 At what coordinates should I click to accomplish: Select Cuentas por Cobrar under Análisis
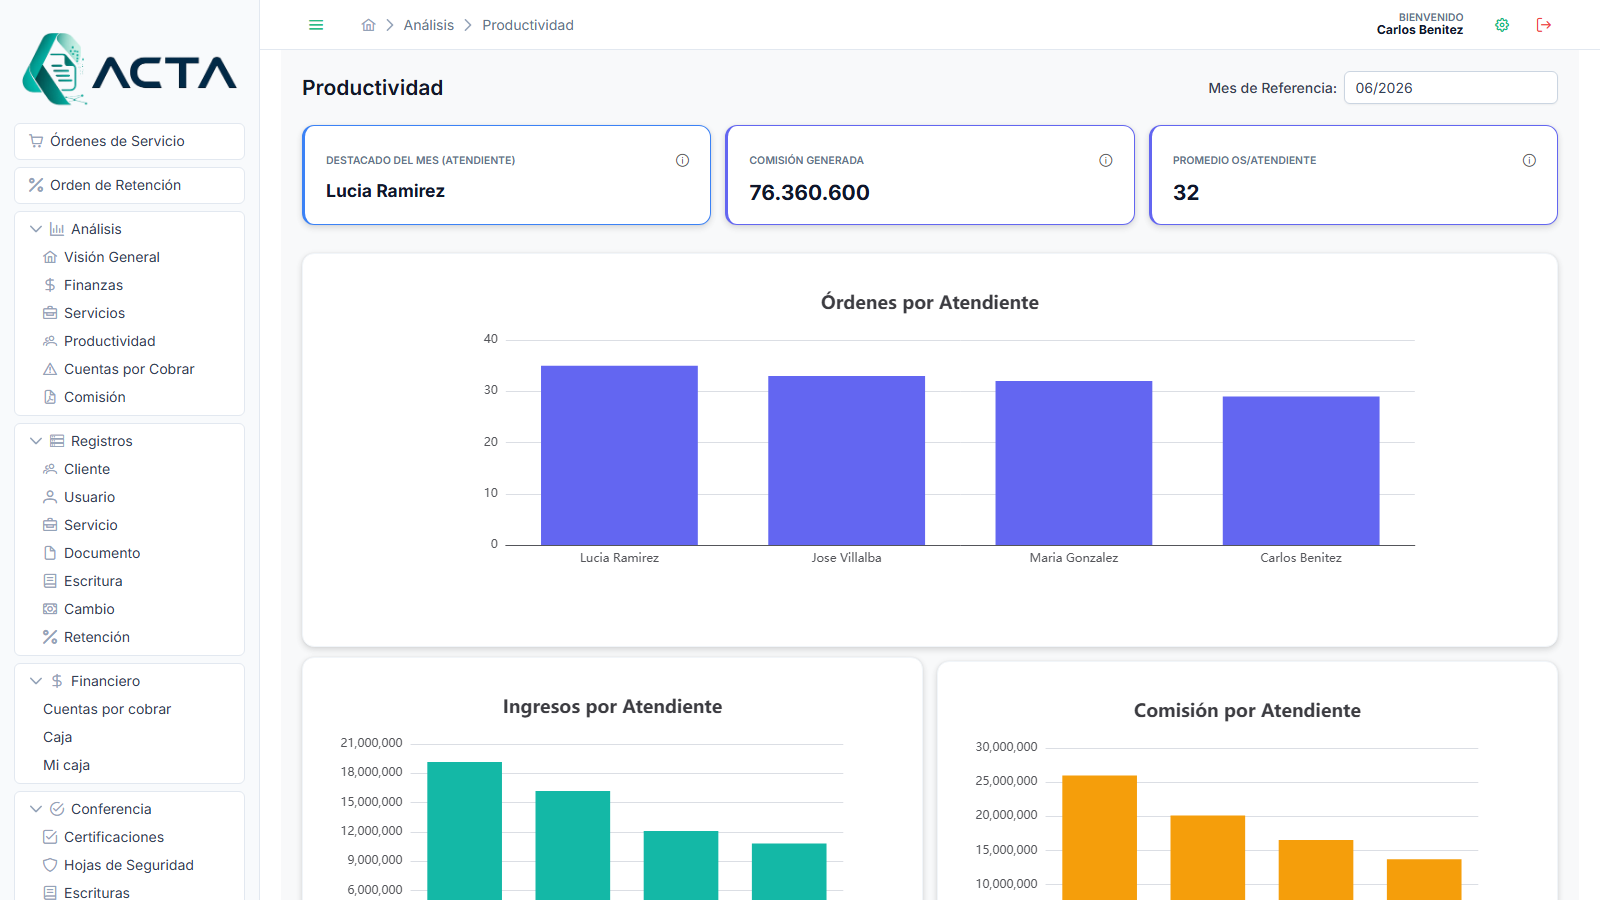pyautogui.click(x=129, y=369)
